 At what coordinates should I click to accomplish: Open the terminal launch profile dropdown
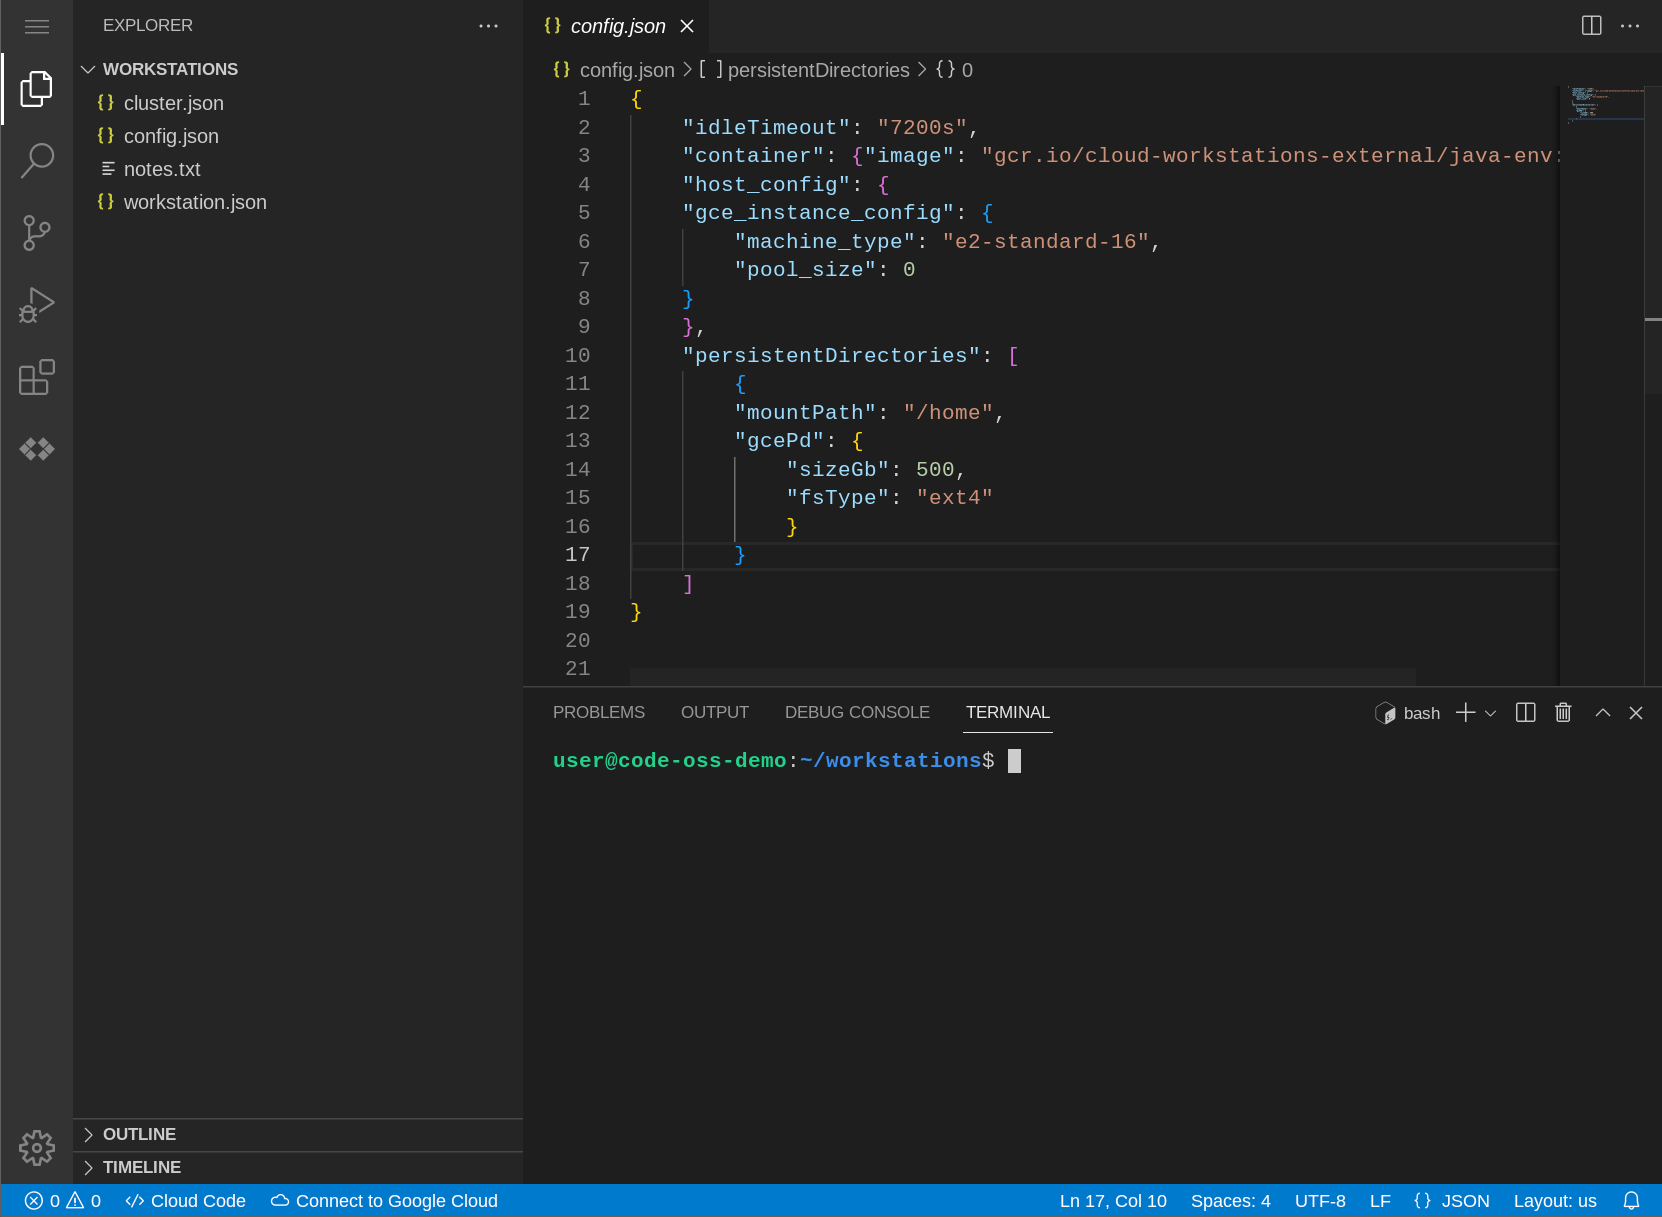pos(1489,712)
